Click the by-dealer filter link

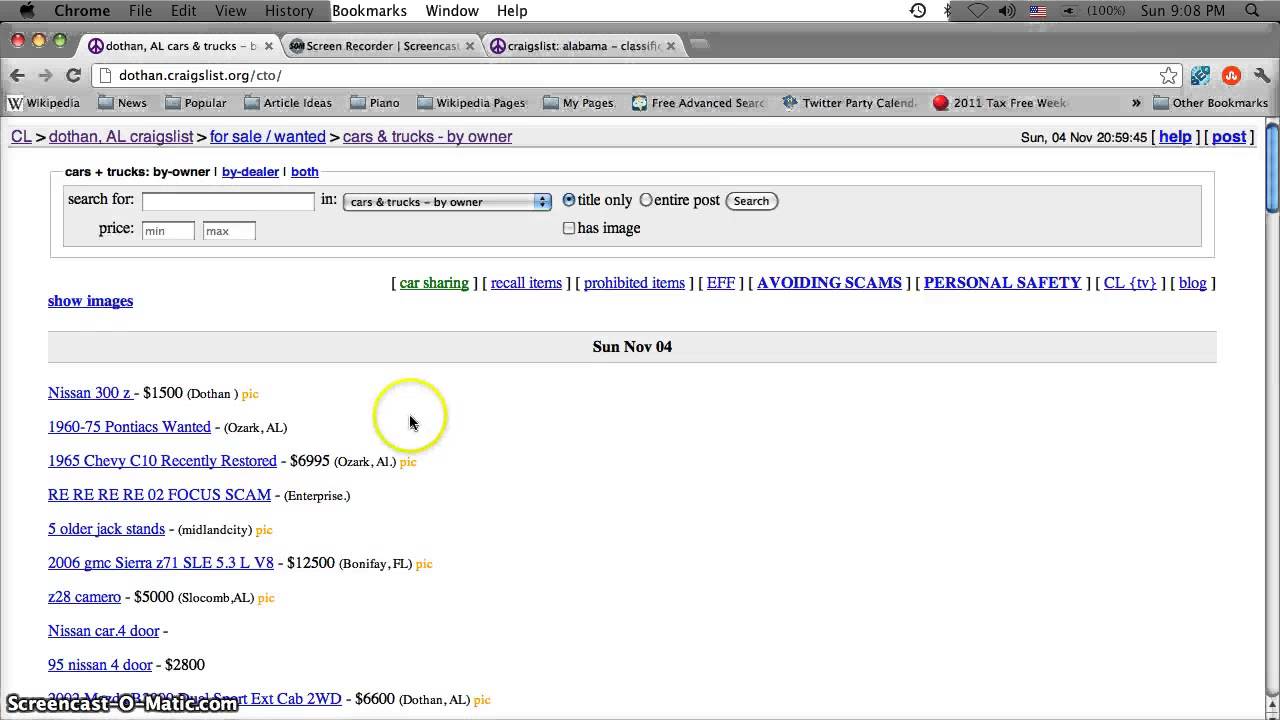(250, 172)
